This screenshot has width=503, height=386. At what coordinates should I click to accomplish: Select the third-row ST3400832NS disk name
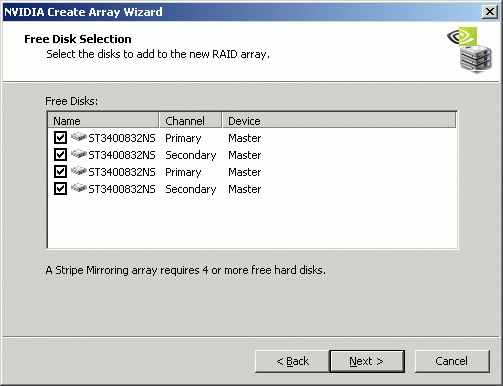pyautogui.click(x=122, y=172)
